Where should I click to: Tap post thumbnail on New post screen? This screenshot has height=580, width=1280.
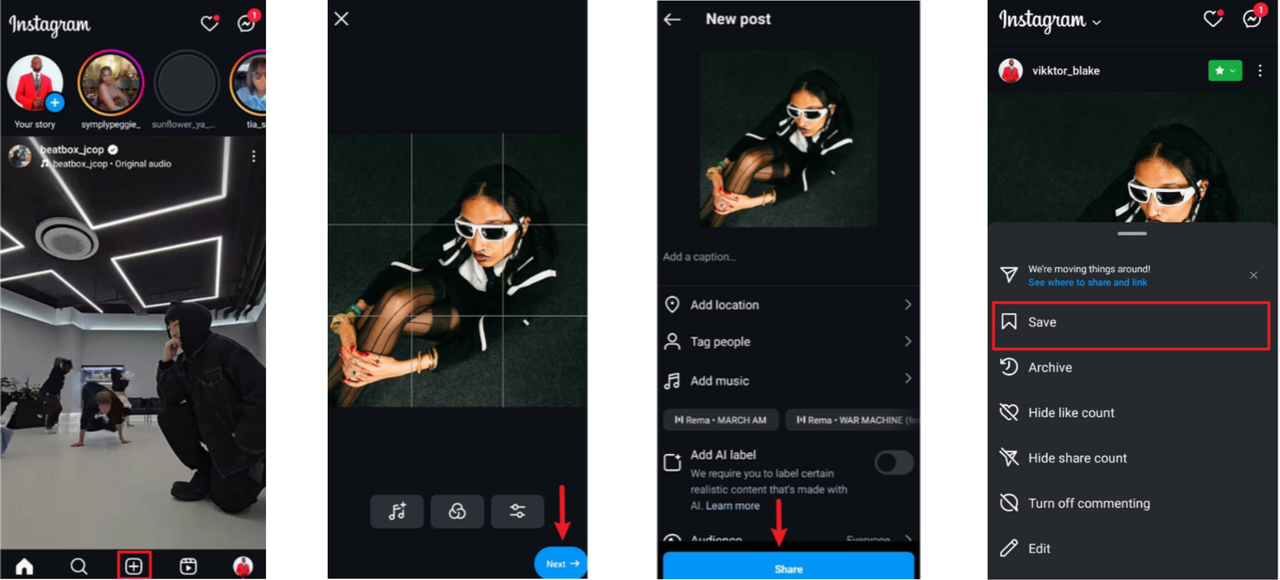789,139
